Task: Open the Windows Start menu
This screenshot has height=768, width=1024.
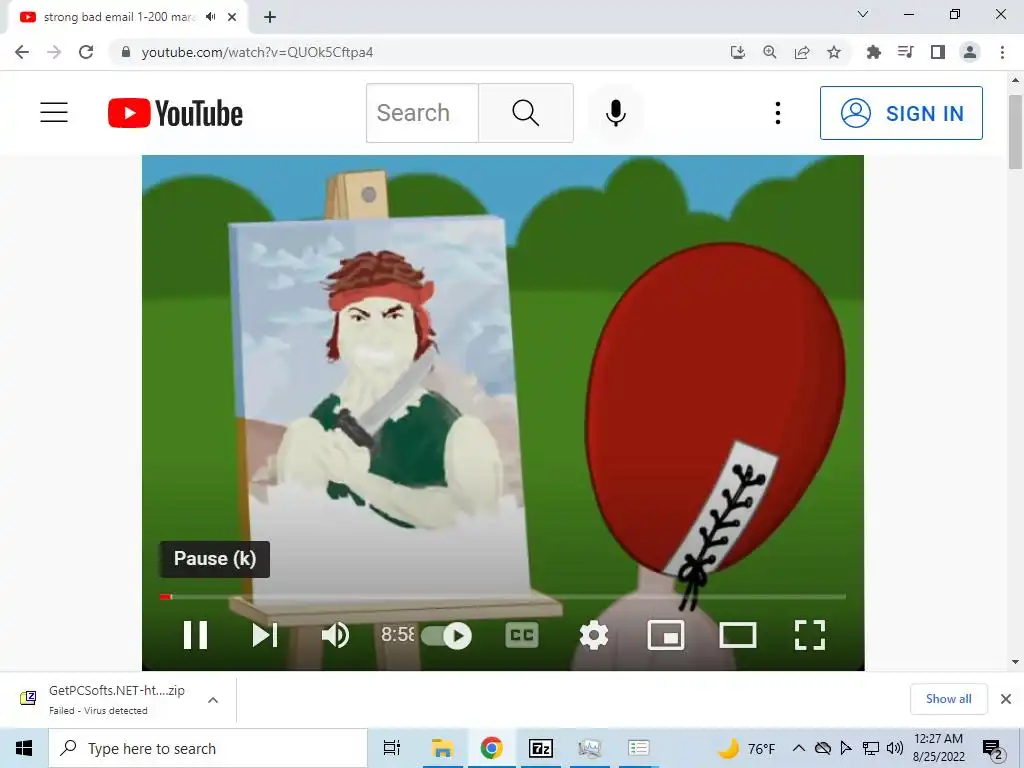Action: 24,748
